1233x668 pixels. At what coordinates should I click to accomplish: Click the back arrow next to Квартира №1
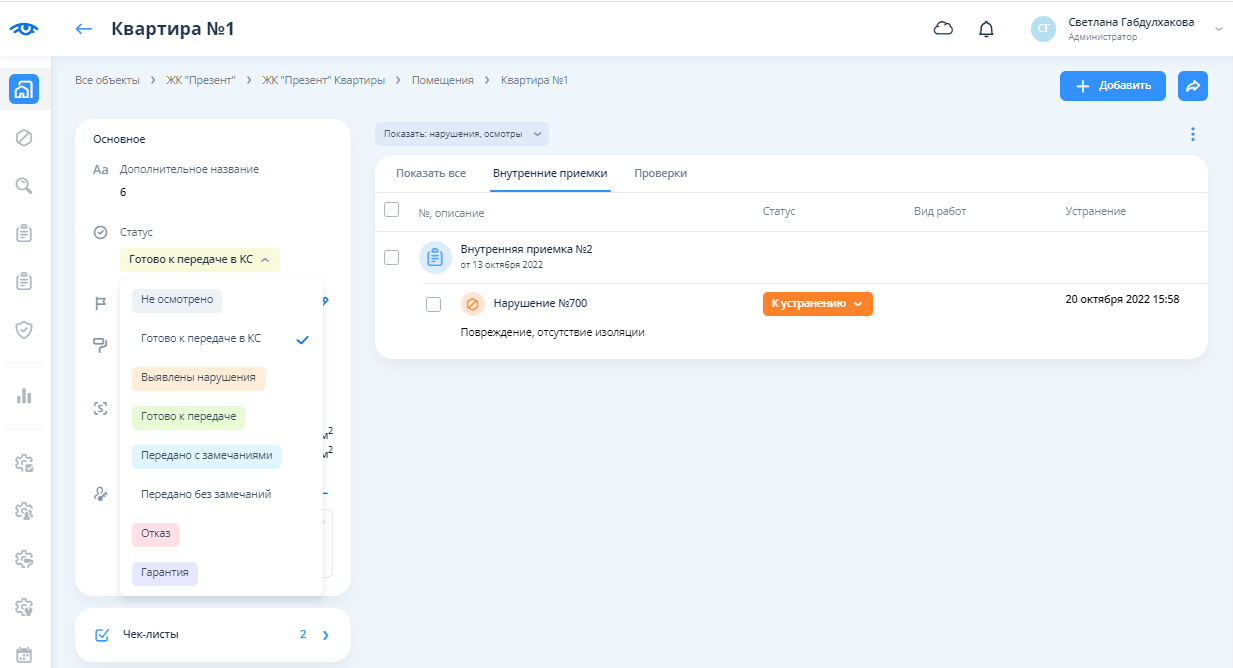(84, 29)
